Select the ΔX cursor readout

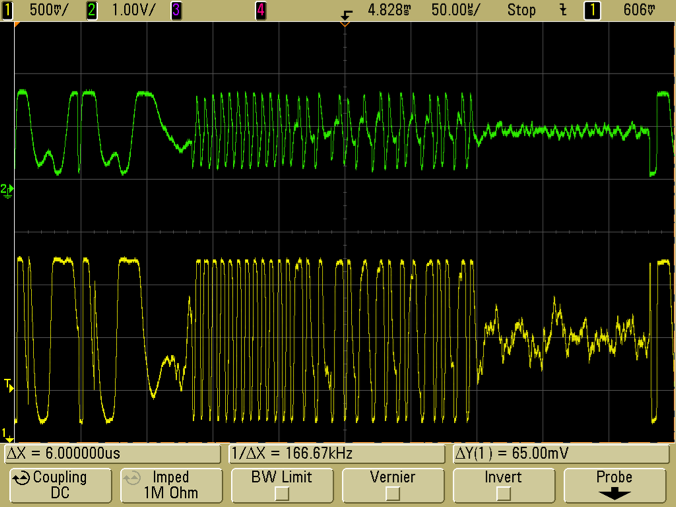[x=112, y=453]
